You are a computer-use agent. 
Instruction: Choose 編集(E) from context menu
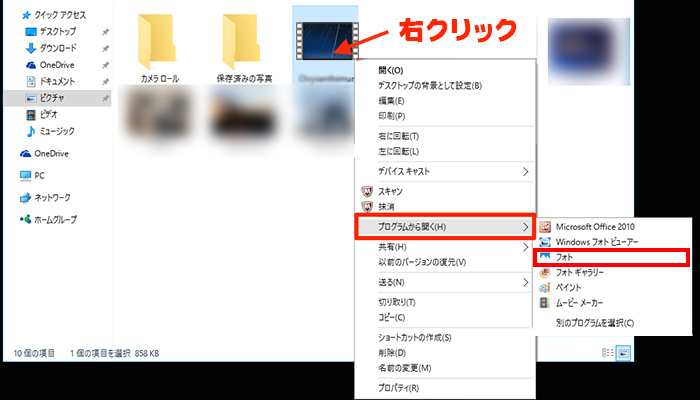tap(391, 101)
